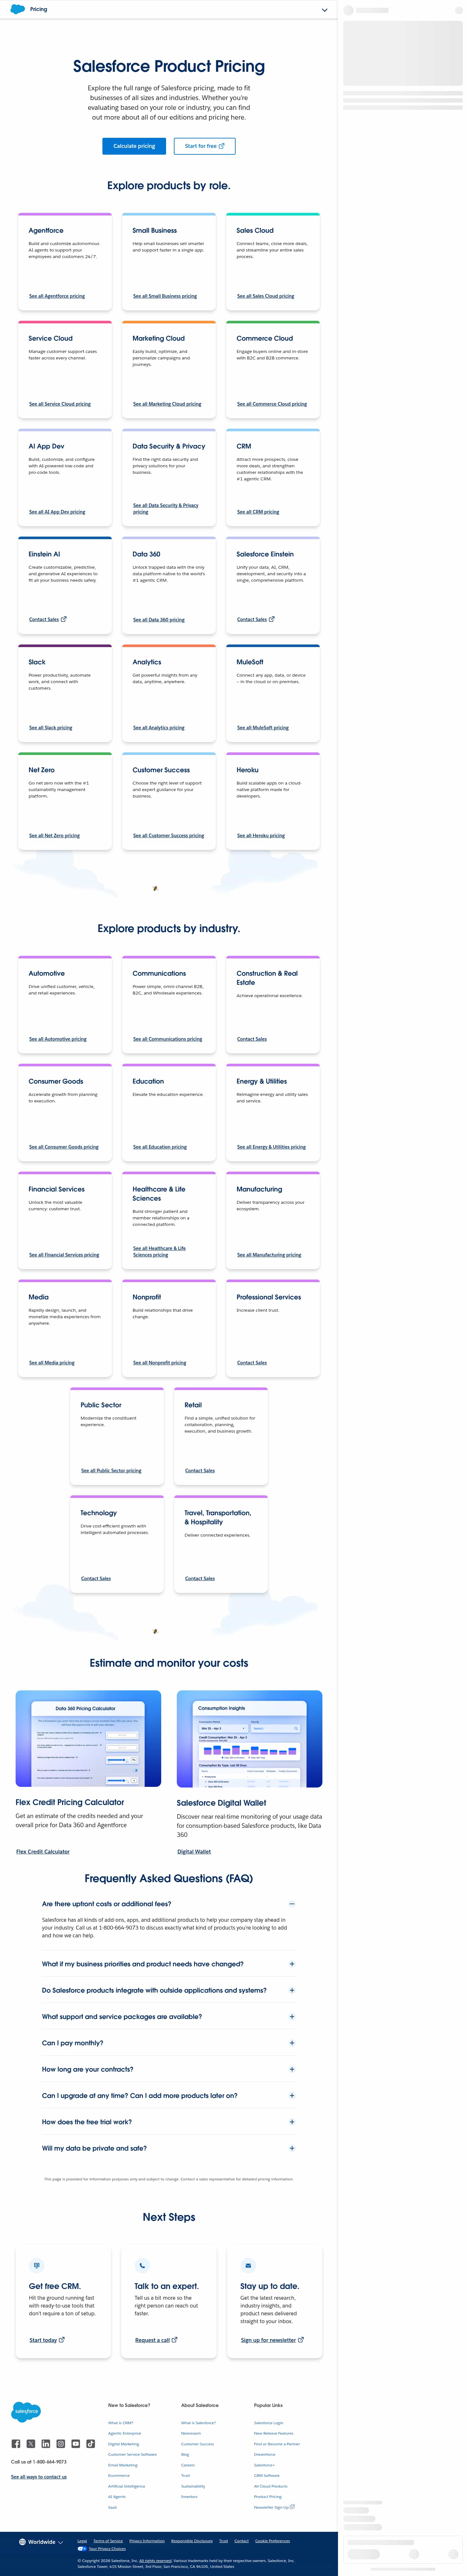Click the 'Slack' card heading
This screenshot has height=2576, width=468.
tap(37, 662)
